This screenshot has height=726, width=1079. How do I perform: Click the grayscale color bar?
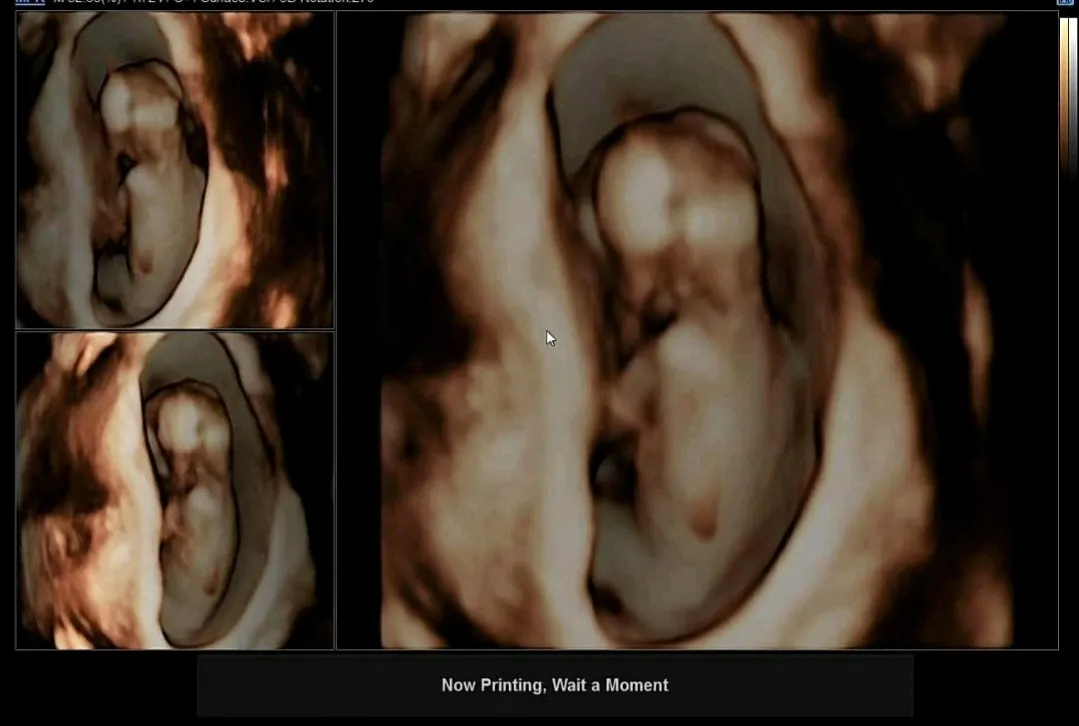tap(1073, 96)
